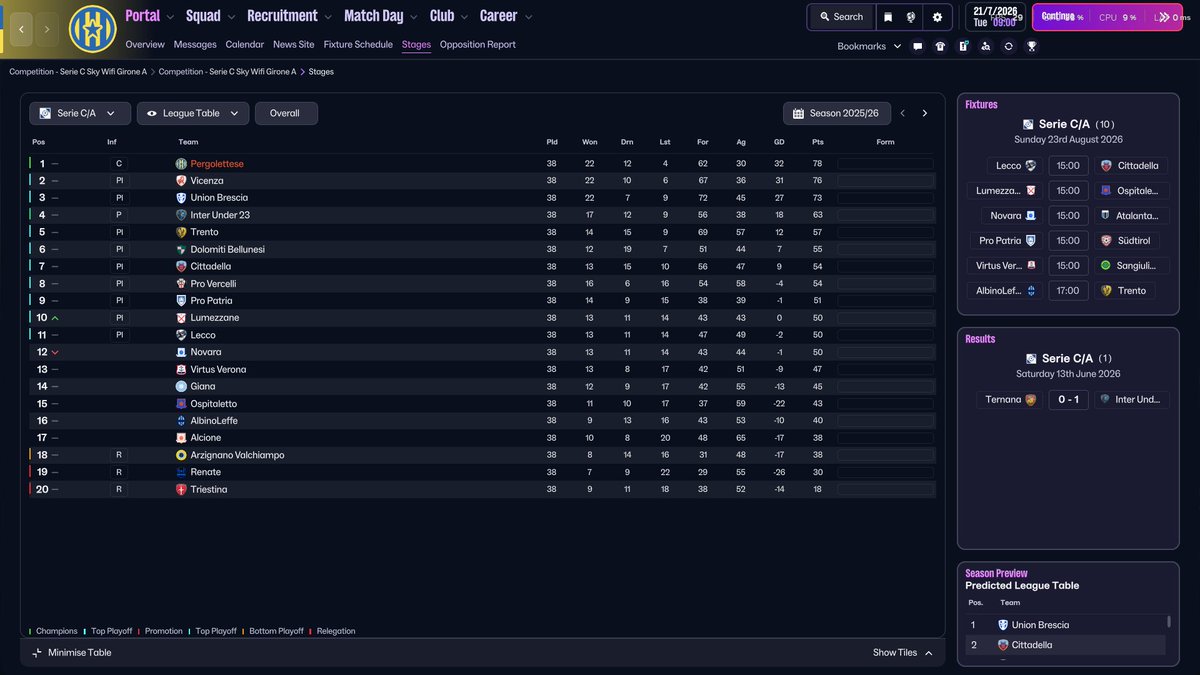Image resolution: width=1200 pixels, height=675 pixels.
Task: Open the bookmark icon beside Search
Action: pos(887,17)
